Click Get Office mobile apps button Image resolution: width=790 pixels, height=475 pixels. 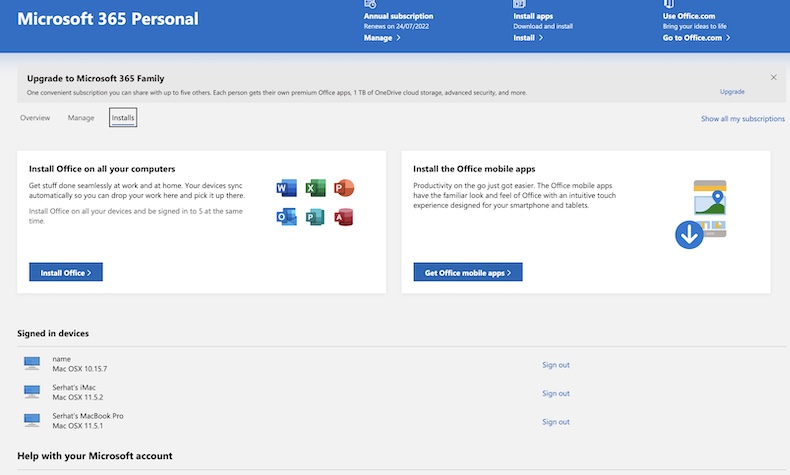468,272
